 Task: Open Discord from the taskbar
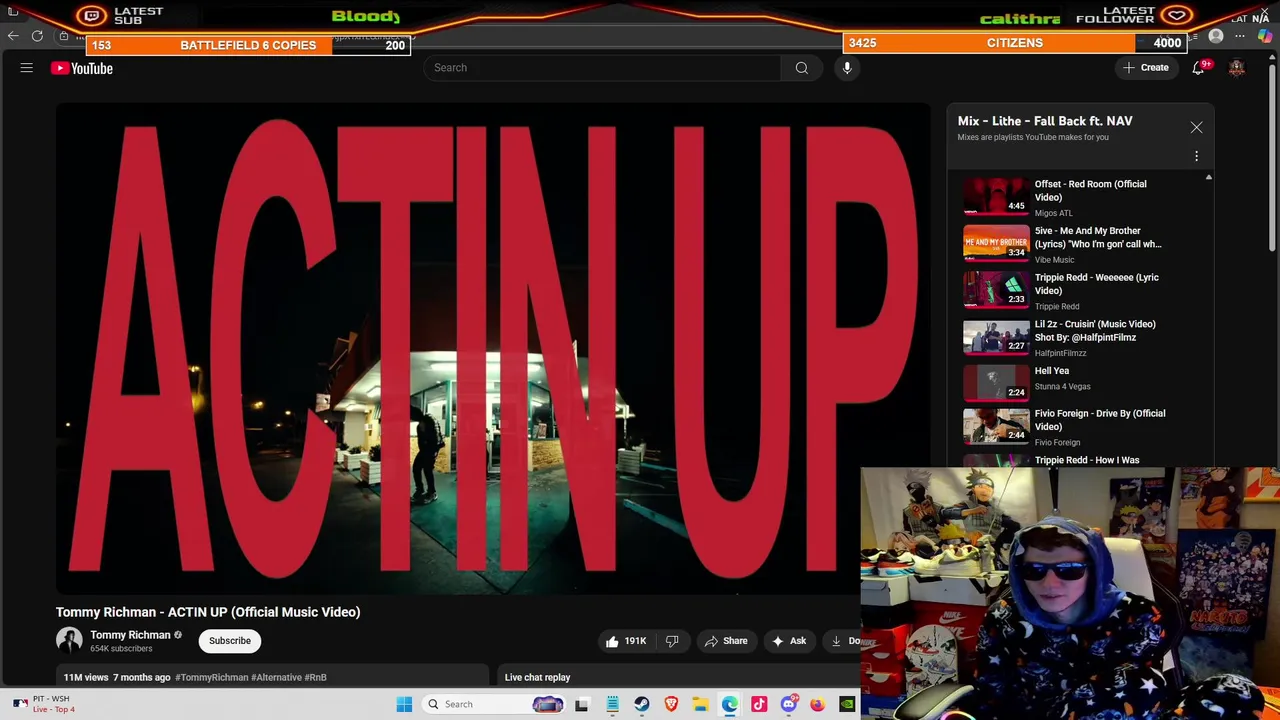(x=788, y=704)
